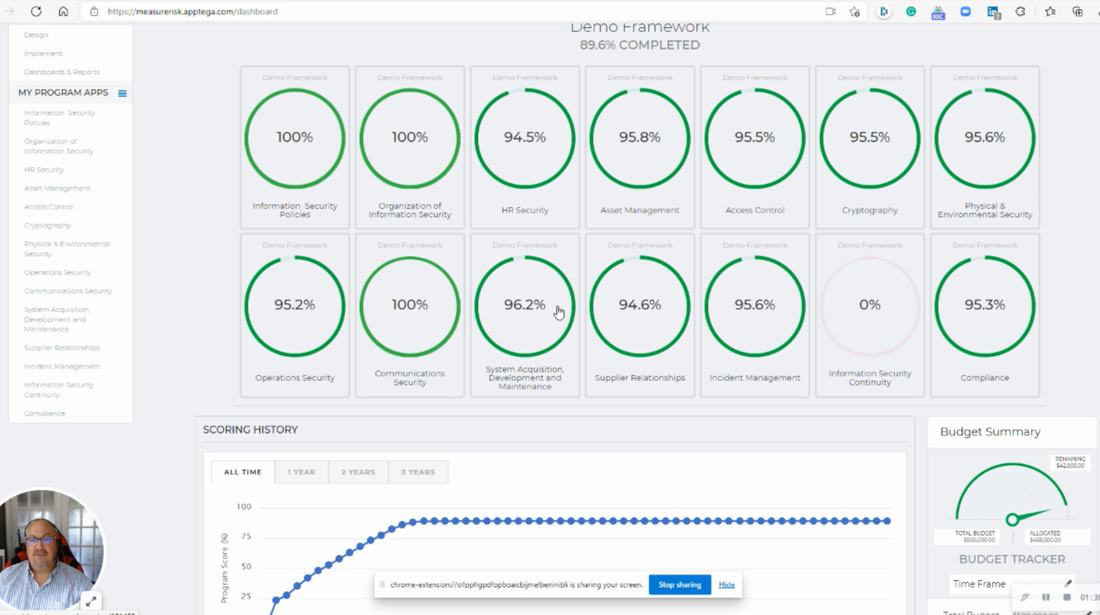Select All Time scoring history tab
Viewport: 1100px width, 615px height.
pyautogui.click(x=243, y=472)
